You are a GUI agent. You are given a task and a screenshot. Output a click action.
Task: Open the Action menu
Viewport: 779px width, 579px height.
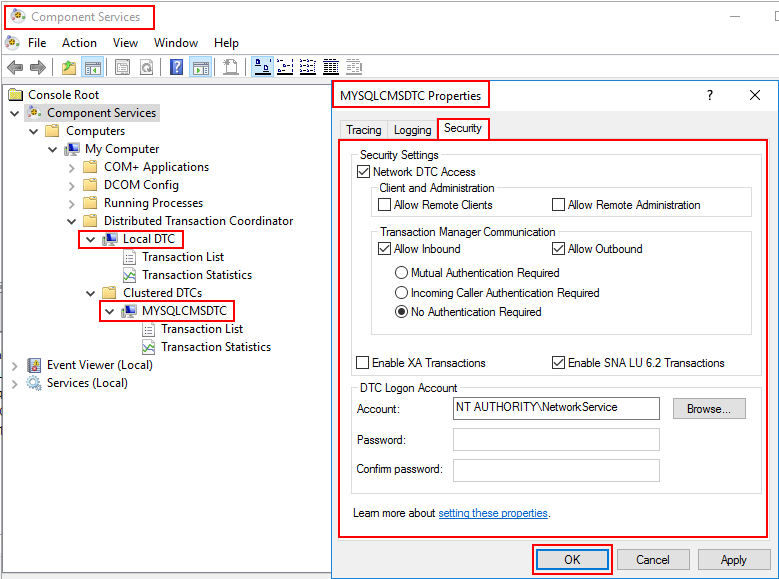pos(79,43)
